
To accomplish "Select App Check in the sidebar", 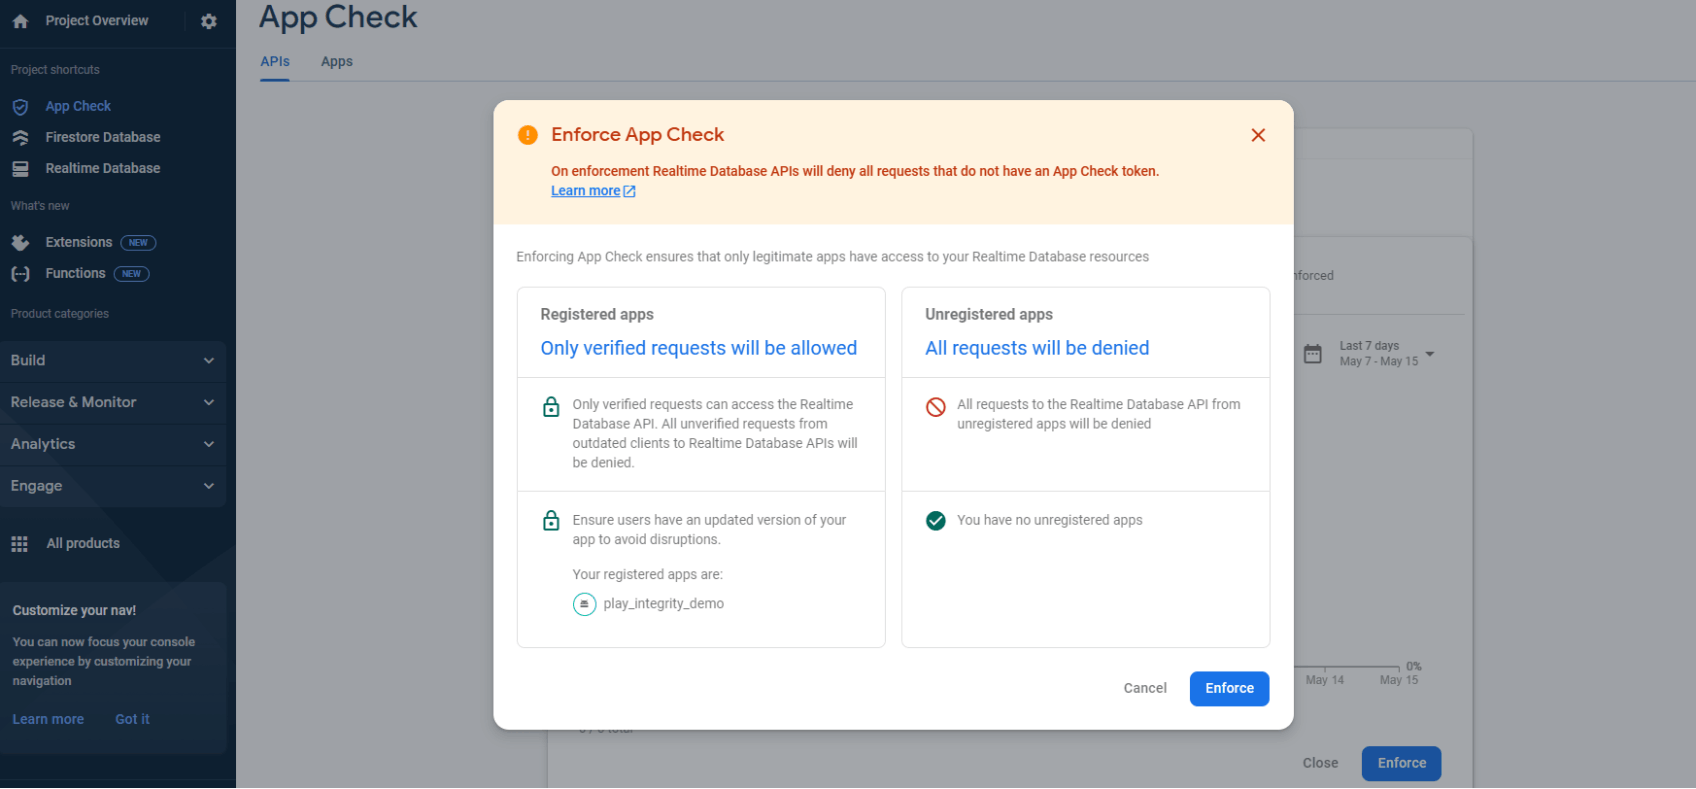I will click(77, 106).
